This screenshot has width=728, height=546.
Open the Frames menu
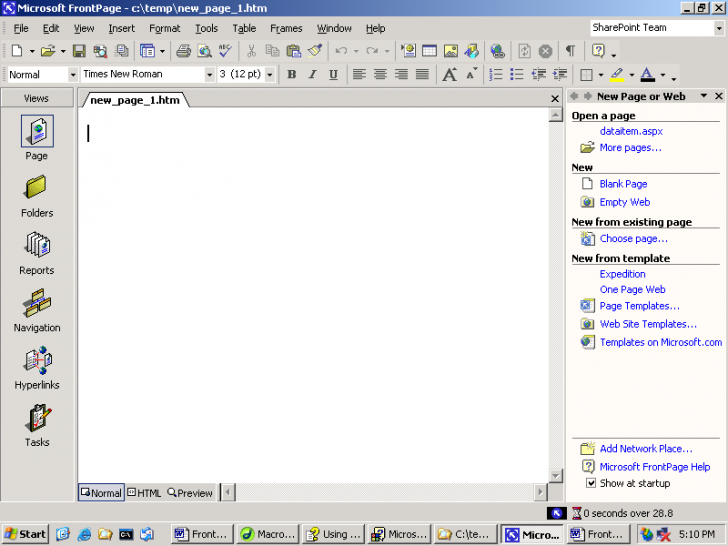tap(286, 28)
